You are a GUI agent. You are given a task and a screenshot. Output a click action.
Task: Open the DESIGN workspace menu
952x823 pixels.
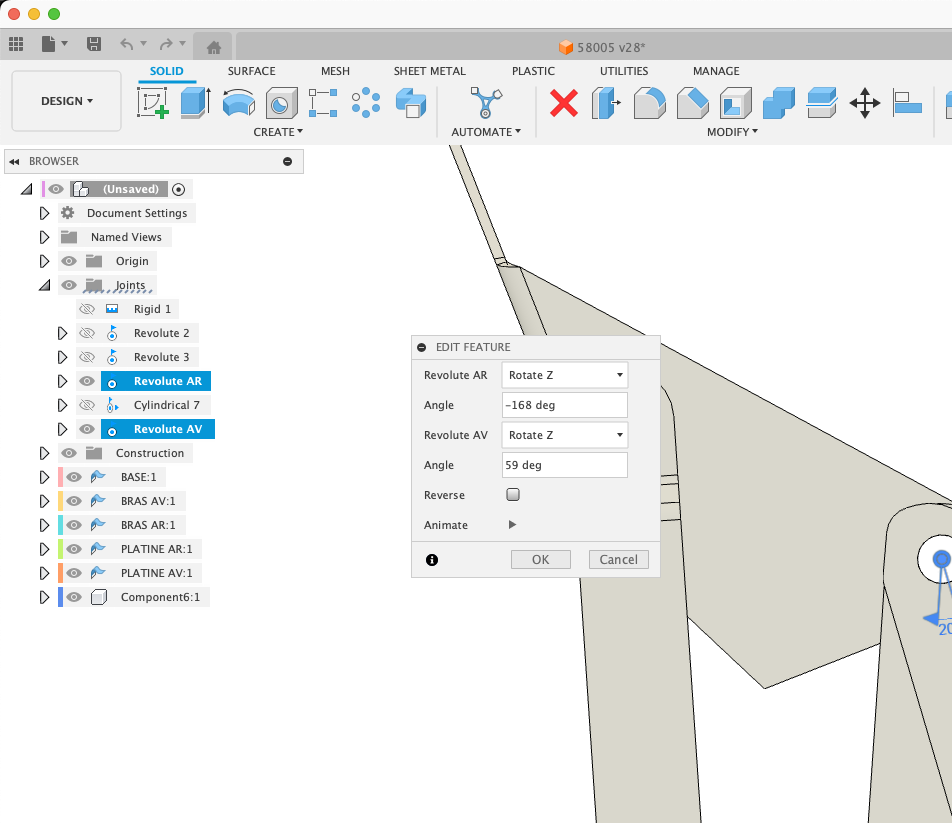pyautogui.click(x=66, y=101)
